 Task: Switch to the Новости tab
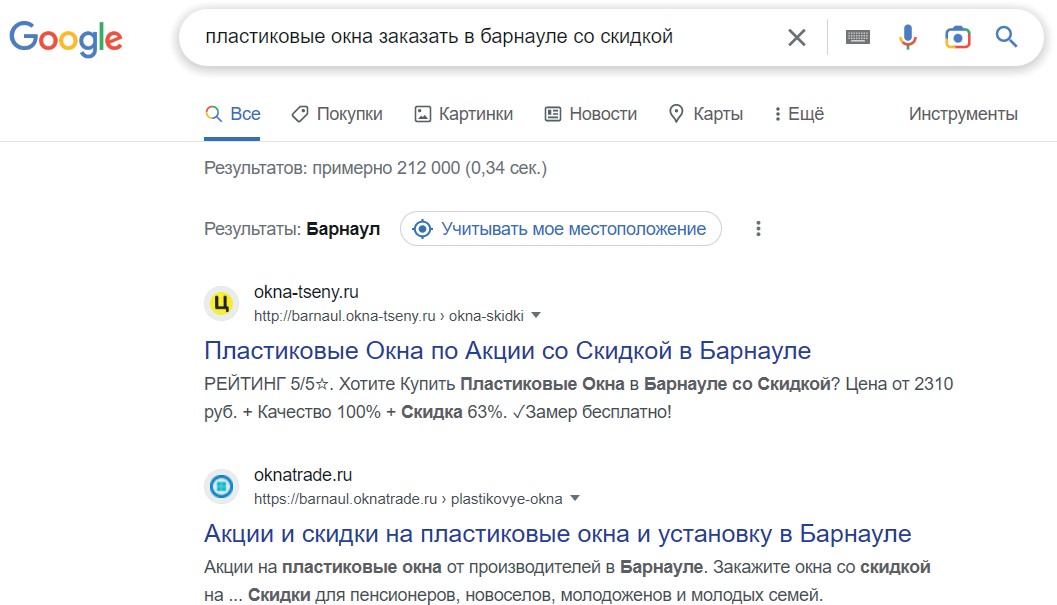coord(590,114)
